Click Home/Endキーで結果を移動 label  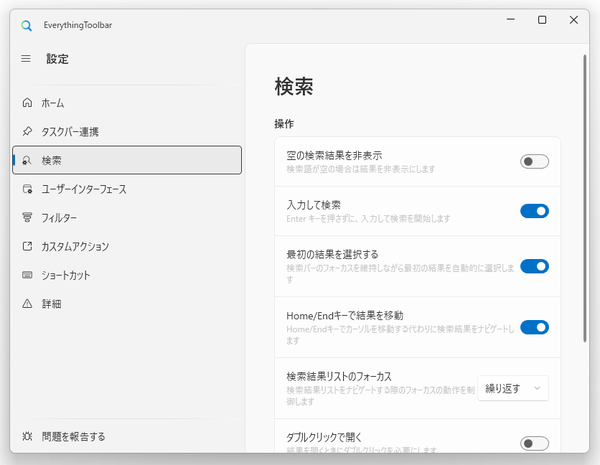[345, 316]
